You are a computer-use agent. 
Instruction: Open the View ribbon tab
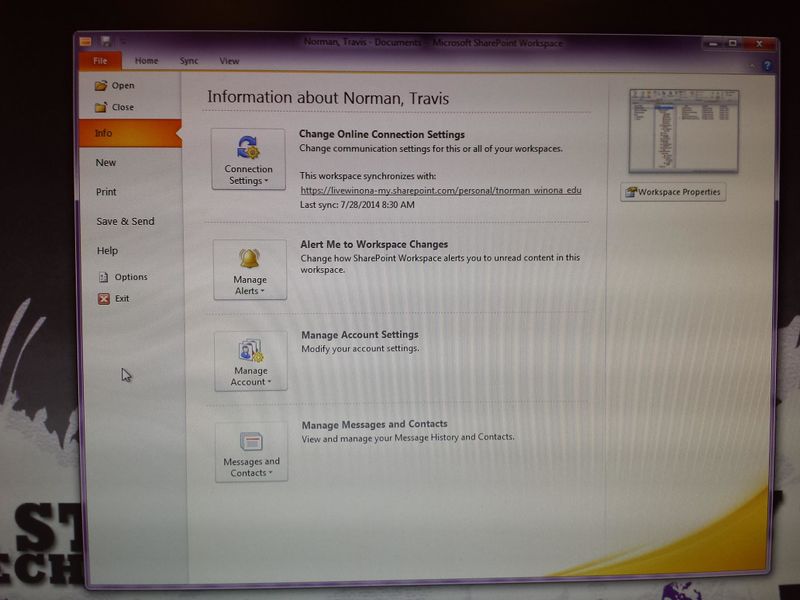pos(229,61)
